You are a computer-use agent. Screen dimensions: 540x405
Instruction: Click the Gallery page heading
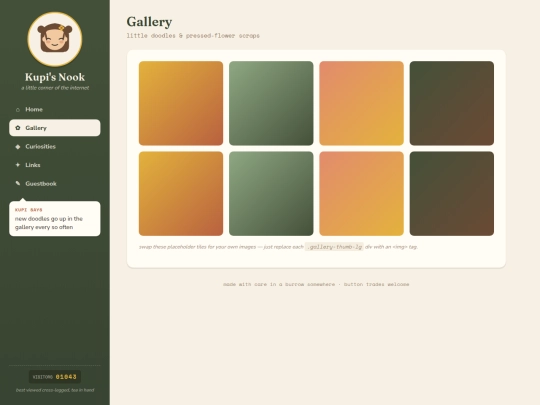149,22
